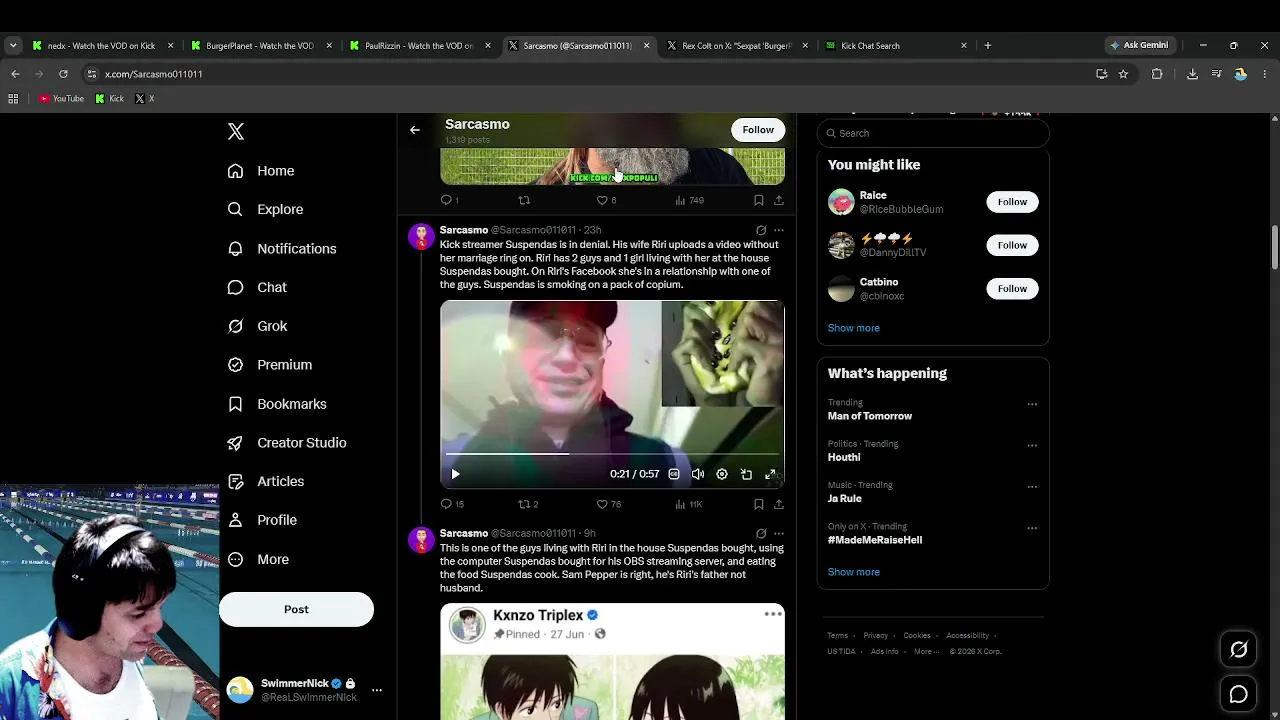Mute the video volume
1280x720 pixels.
point(698,474)
